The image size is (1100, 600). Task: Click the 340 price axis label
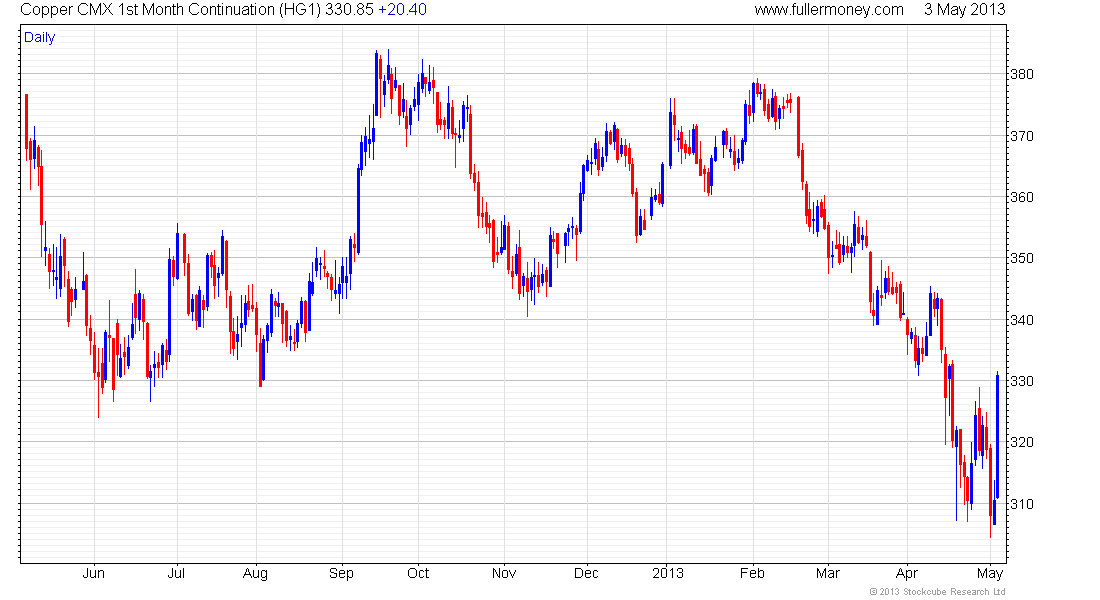click(x=1021, y=320)
